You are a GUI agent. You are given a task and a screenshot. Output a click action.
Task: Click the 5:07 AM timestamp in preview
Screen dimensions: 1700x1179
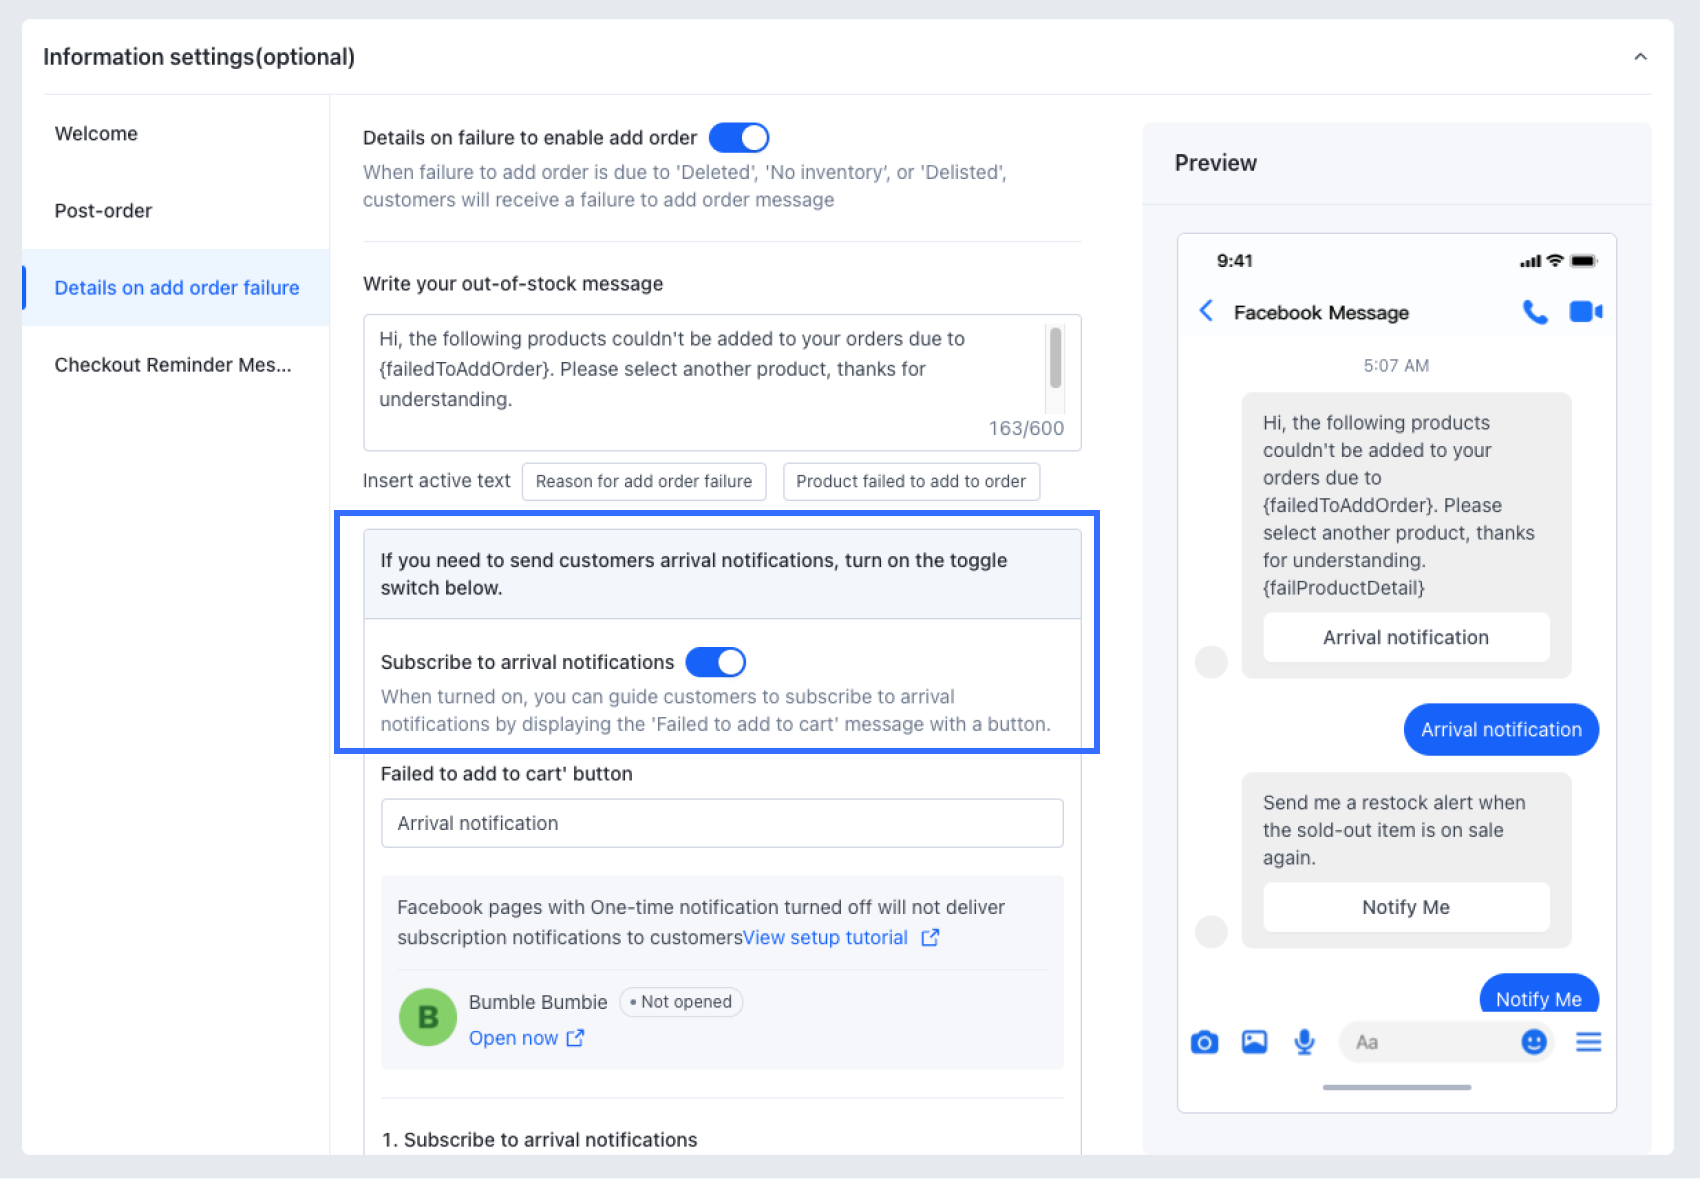click(1396, 366)
